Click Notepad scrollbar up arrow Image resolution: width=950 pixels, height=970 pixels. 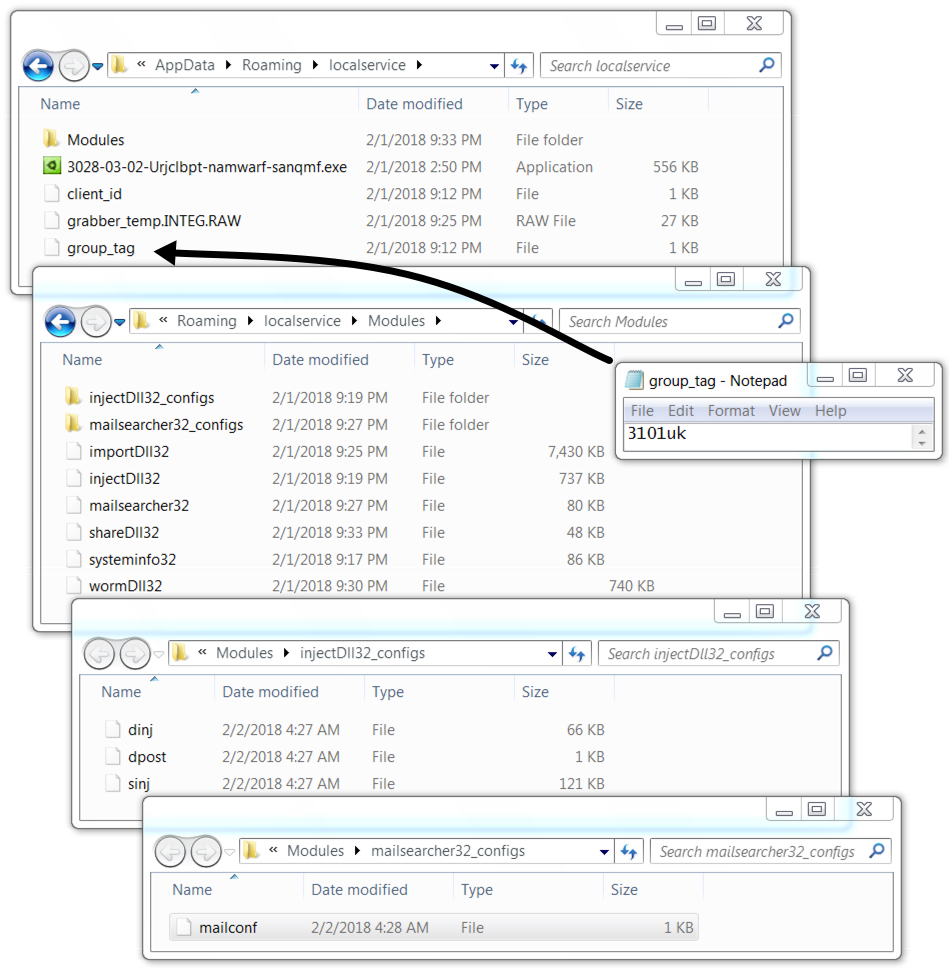pyautogui.click(x=922, y=431)
